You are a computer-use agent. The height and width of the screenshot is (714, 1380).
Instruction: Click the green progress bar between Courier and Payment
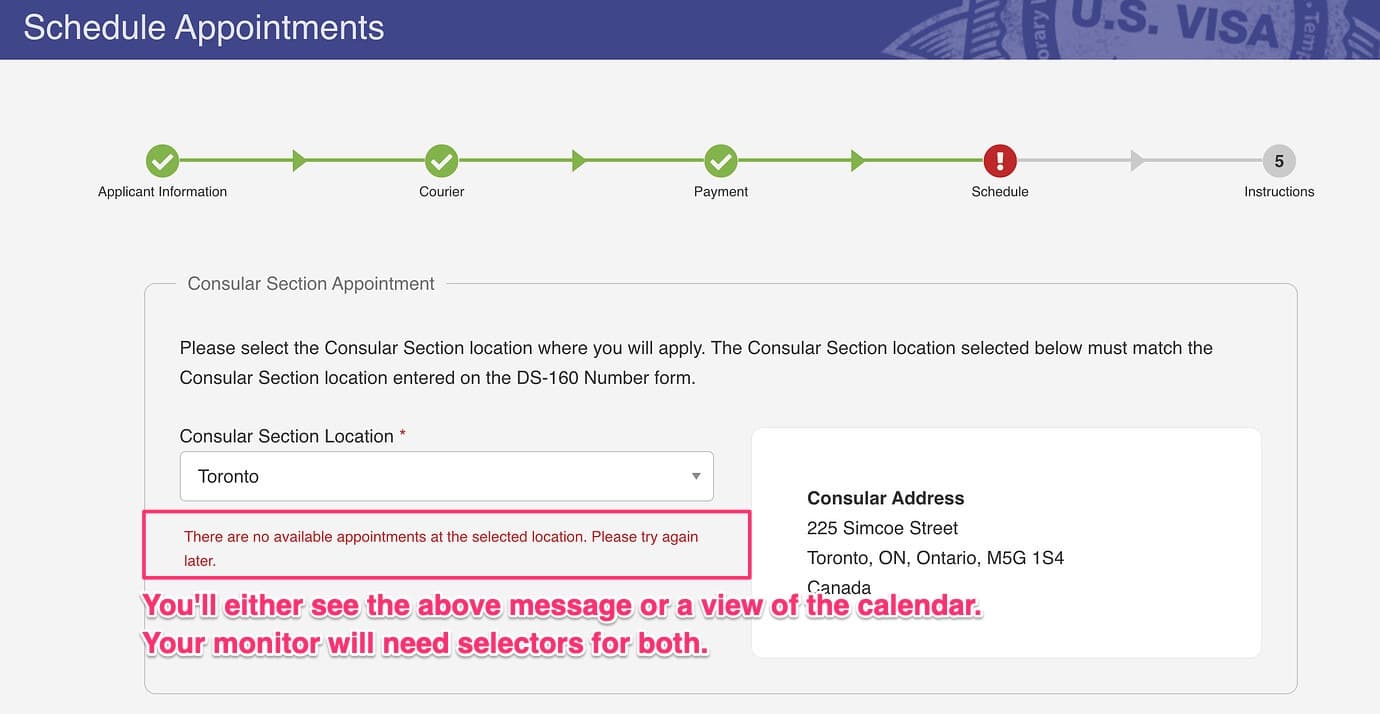(580, 160)
